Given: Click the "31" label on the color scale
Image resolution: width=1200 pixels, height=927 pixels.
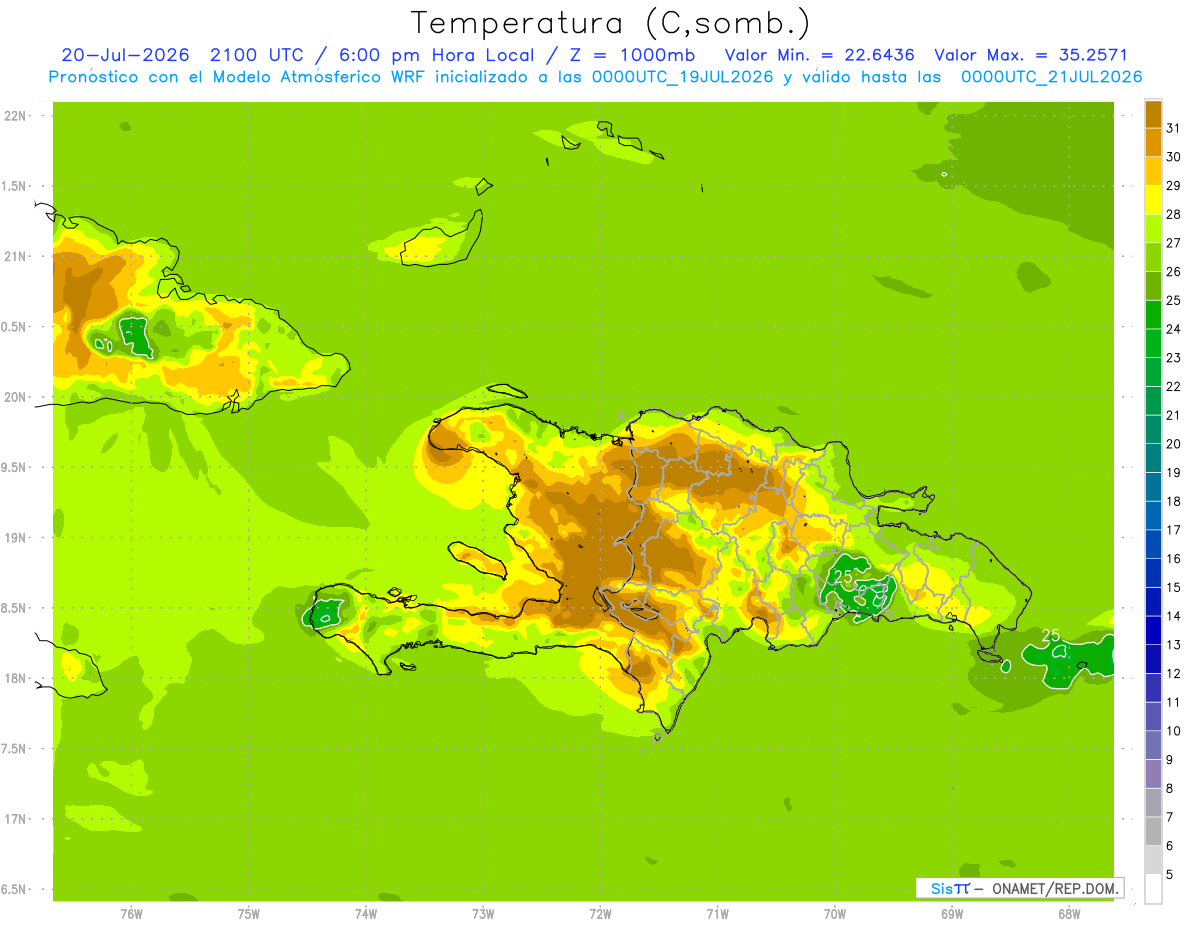Looking at the screenshot, I should [x=1174, y=128].
